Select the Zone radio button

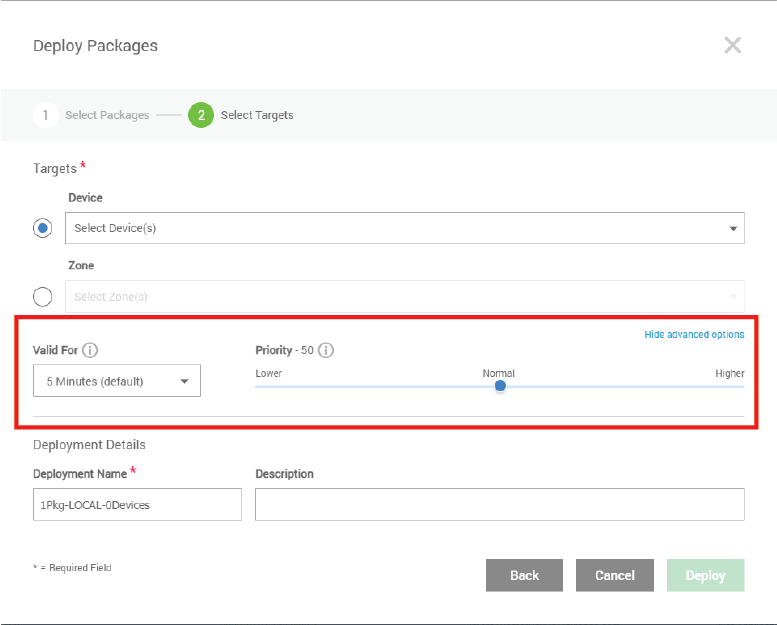[43, 297]
